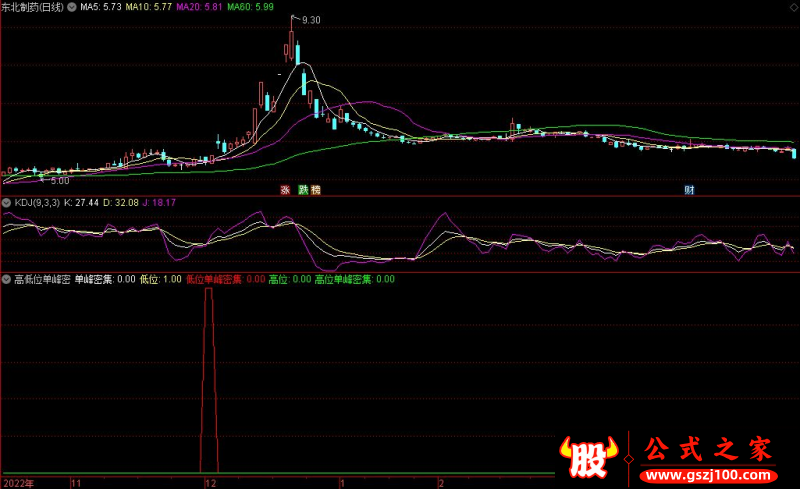Click the green 跌 event marker icon

[x=301, y=190]
